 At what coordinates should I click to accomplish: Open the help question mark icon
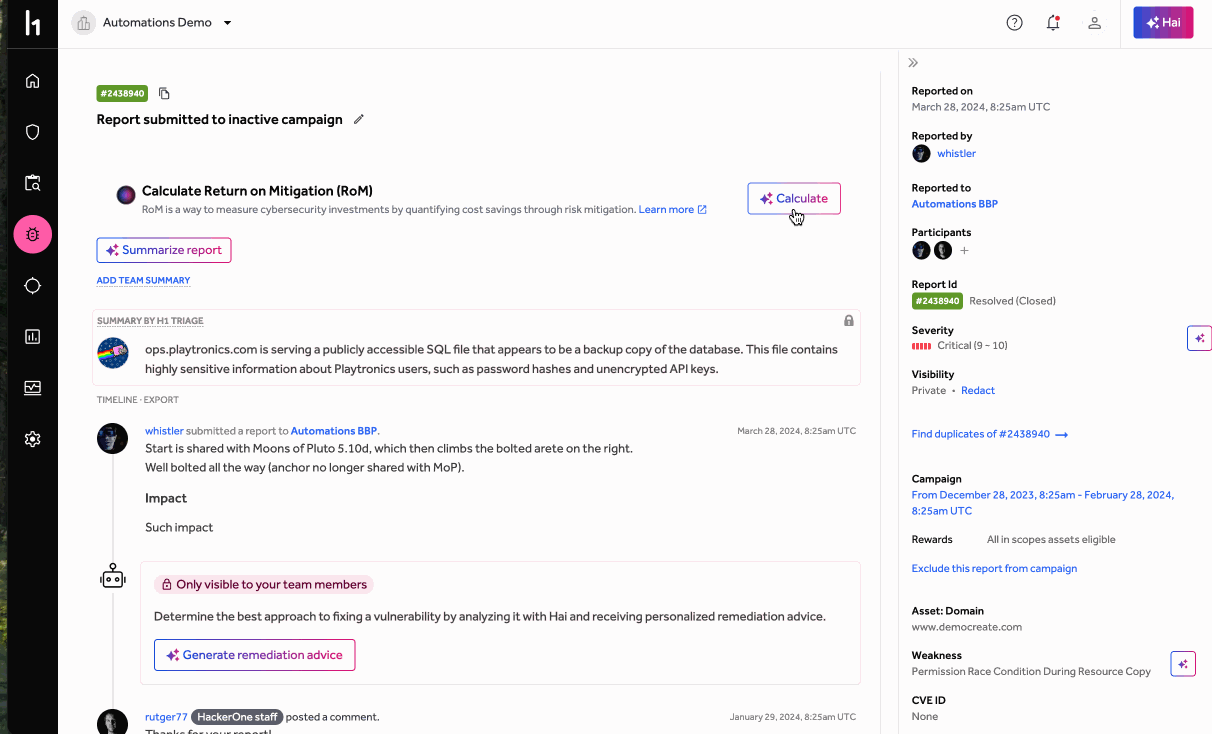[1014, 23]
